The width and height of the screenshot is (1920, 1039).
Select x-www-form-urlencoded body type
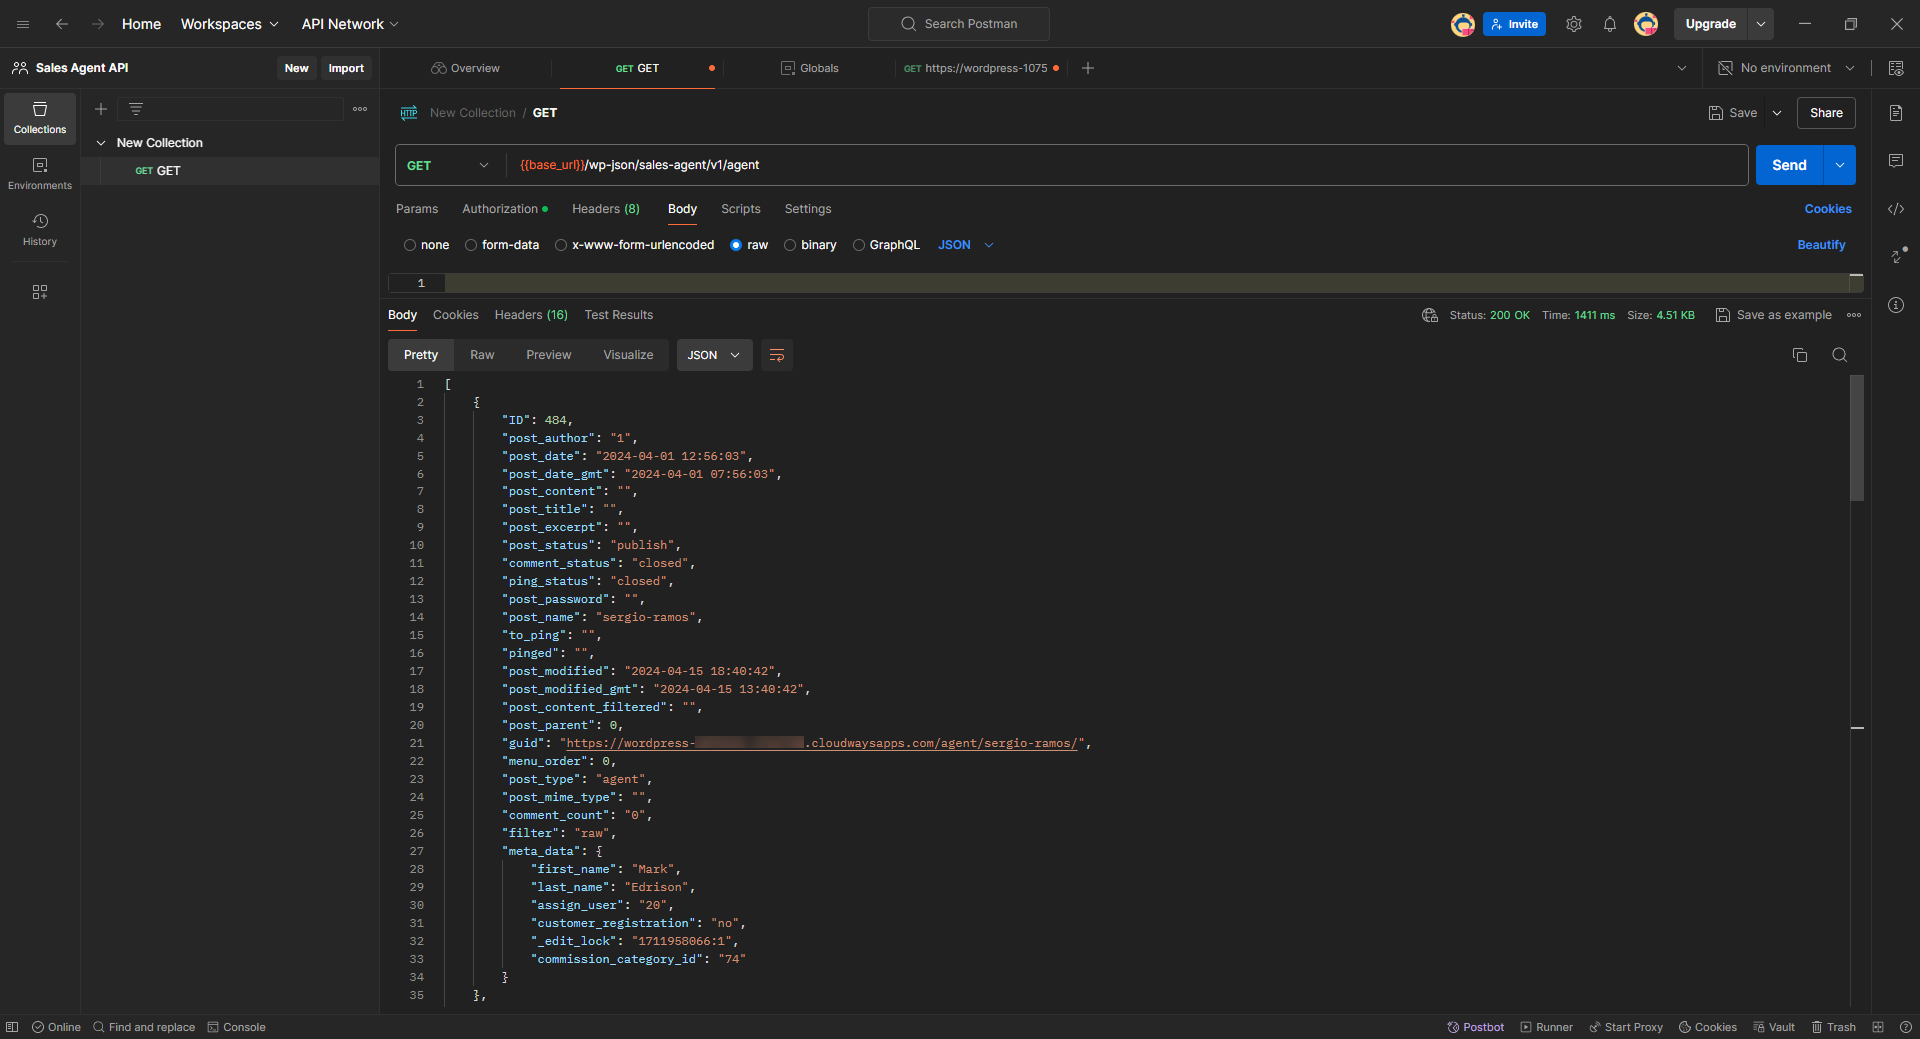coord(561,245)
